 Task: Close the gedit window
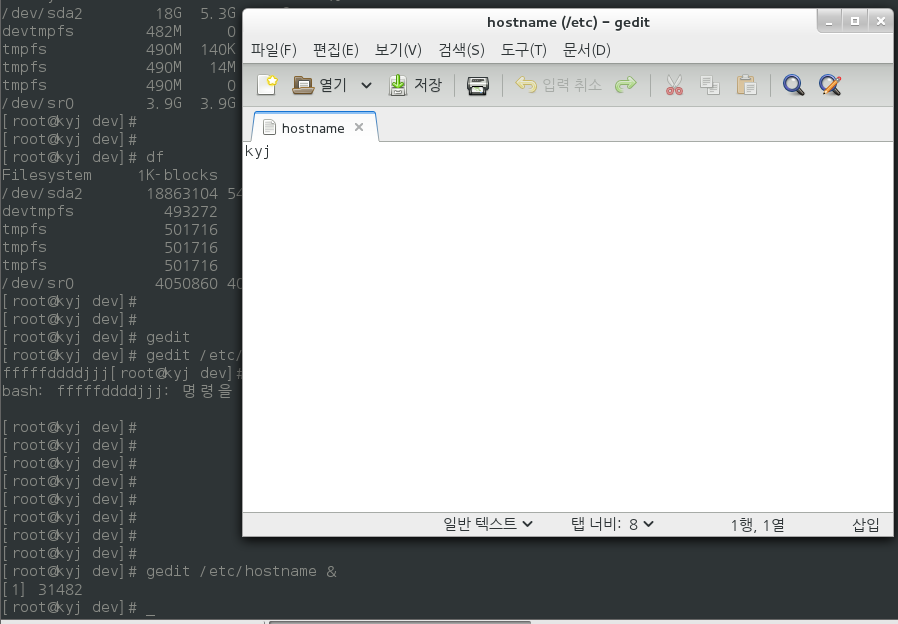pos(881,22)
